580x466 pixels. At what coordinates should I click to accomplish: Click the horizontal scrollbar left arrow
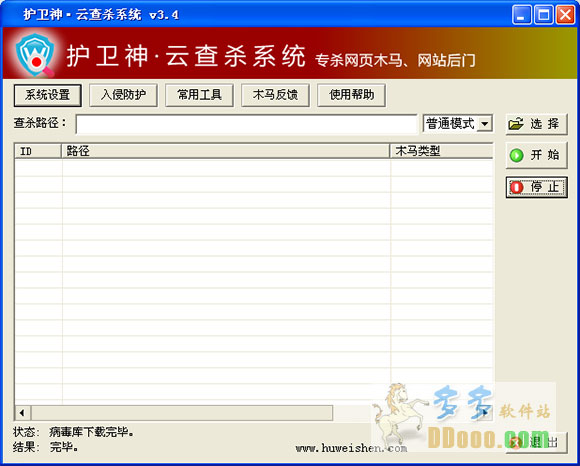coord(23,413)
